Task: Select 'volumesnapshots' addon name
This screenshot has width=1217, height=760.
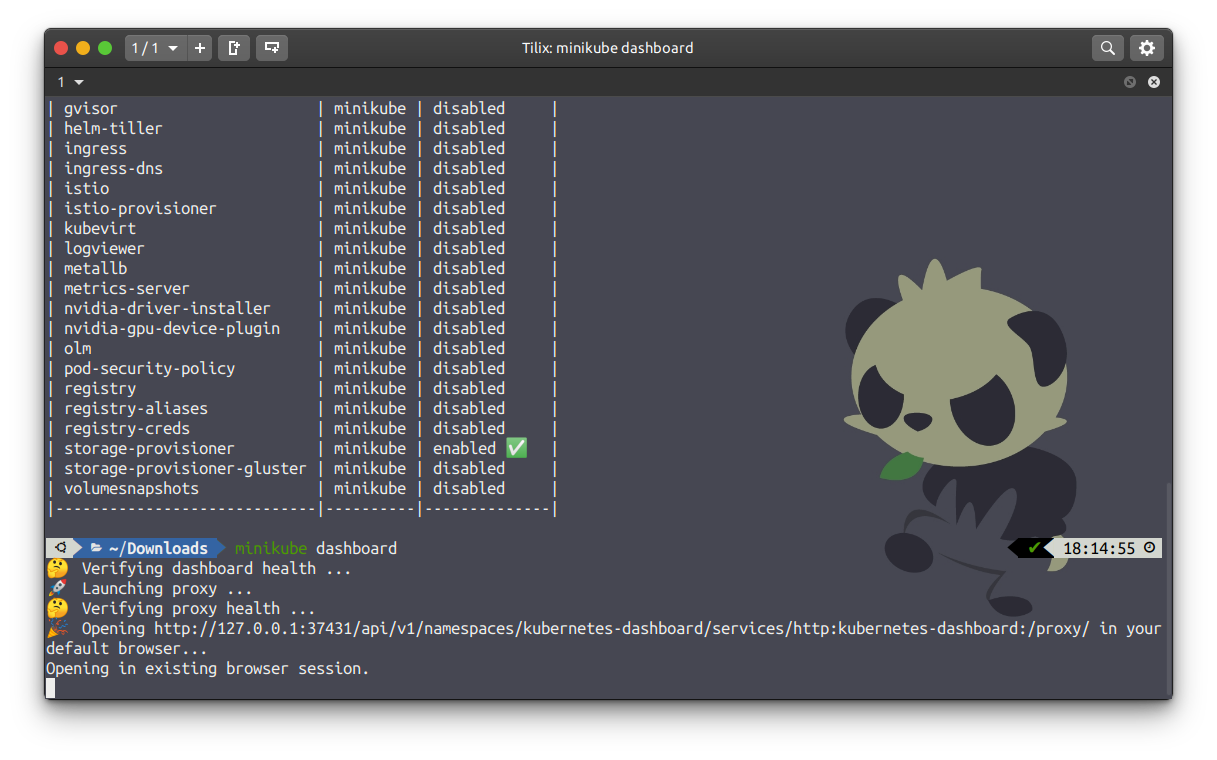Action: 131,488
